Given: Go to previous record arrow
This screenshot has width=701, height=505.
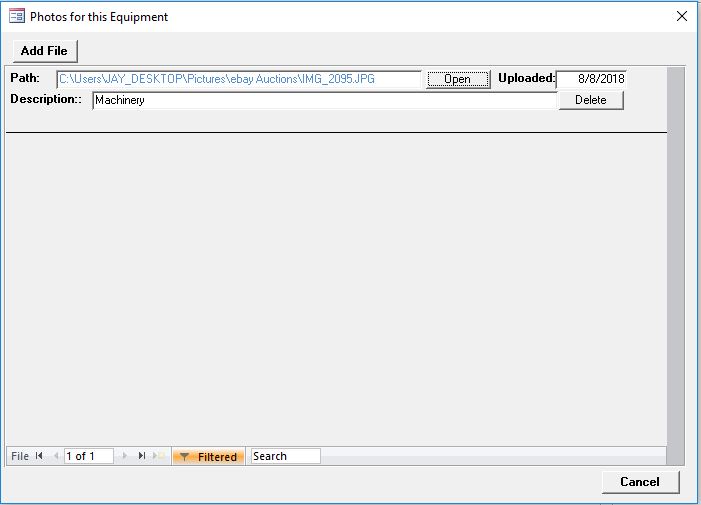Looking at the screenshot, I should [56, 456].
